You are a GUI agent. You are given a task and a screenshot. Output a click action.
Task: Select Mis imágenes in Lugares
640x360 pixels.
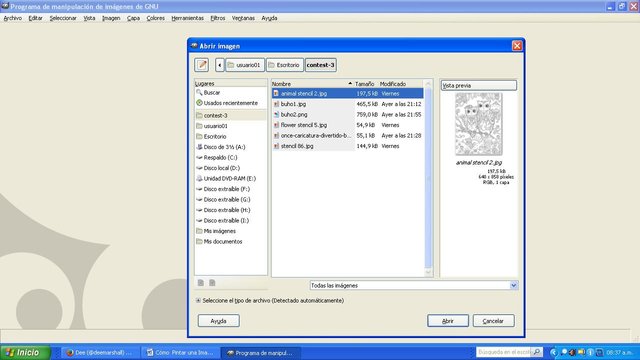[x=231, y=231]
